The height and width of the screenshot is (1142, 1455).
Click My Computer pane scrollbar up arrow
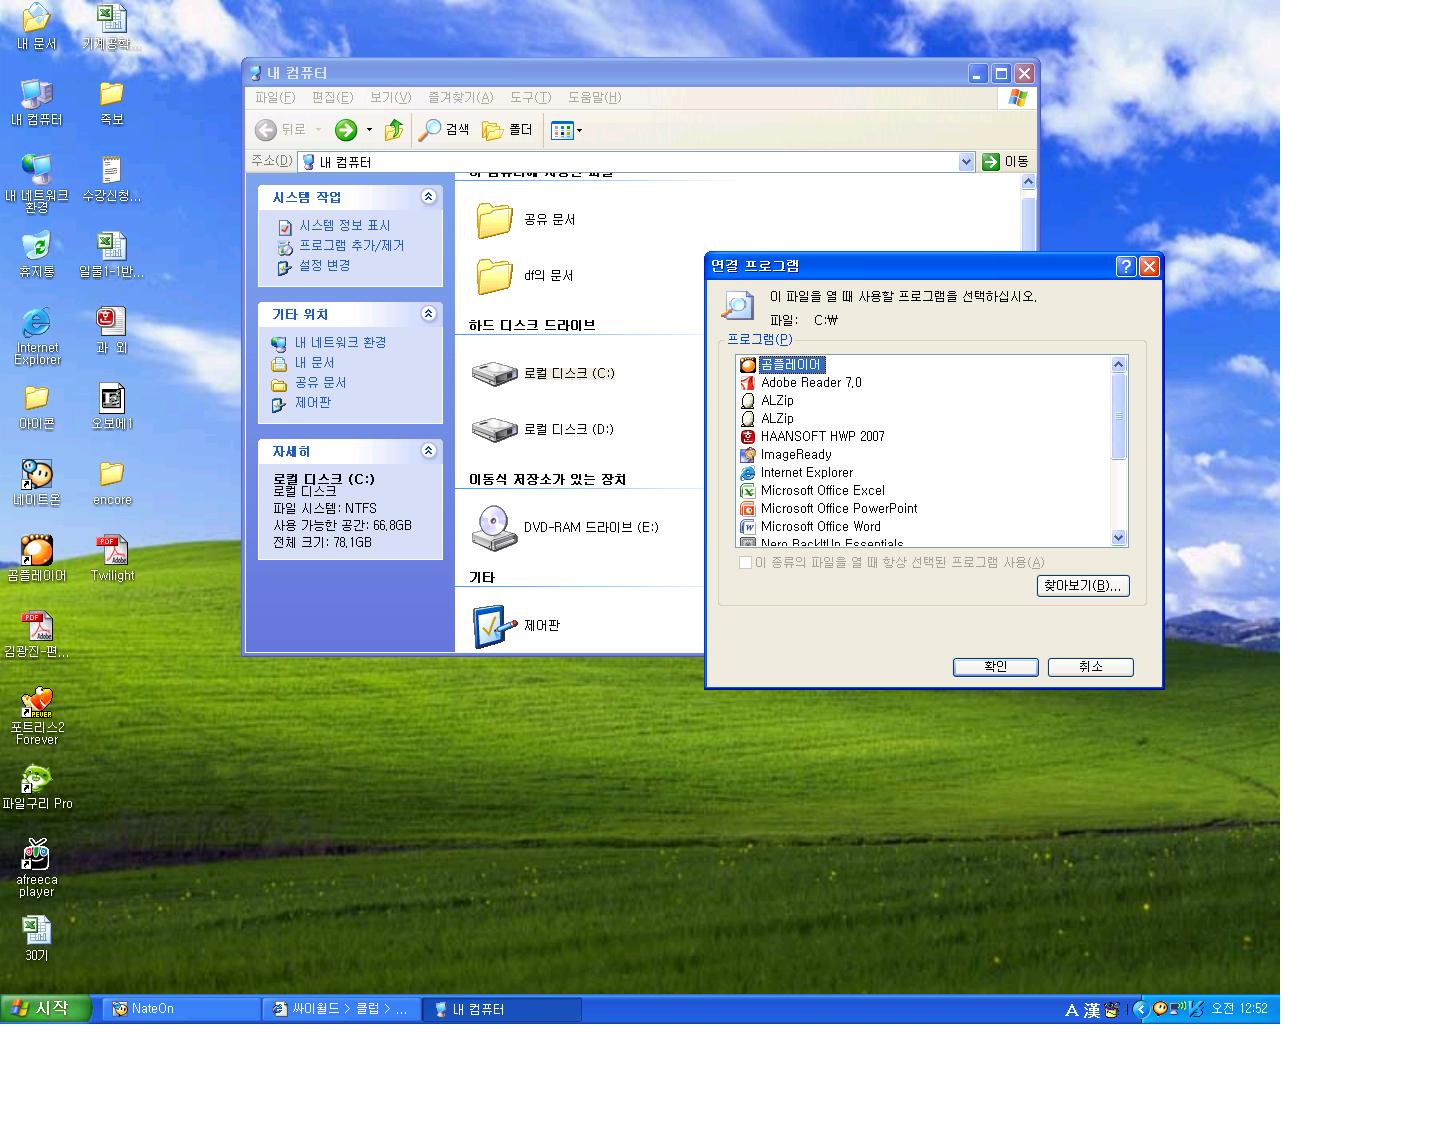pyautogui.click(x=1028, y=182)
